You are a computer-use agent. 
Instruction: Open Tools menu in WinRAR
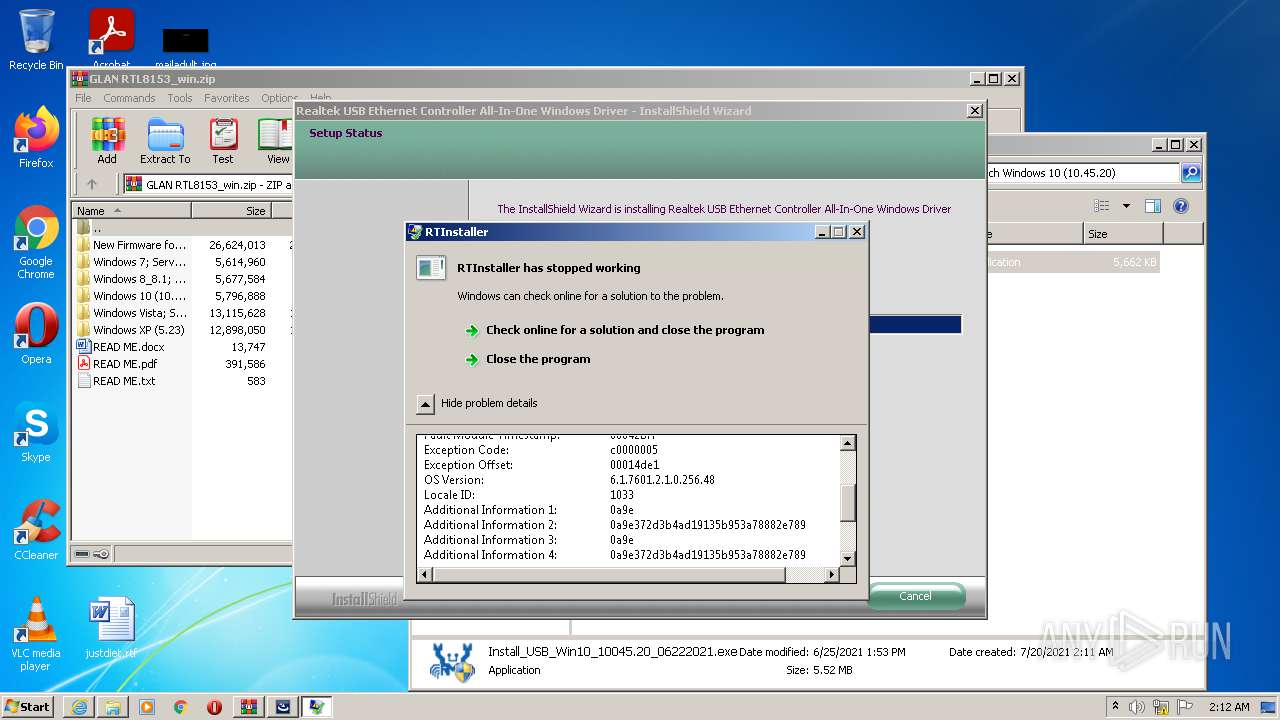(180, 98)
